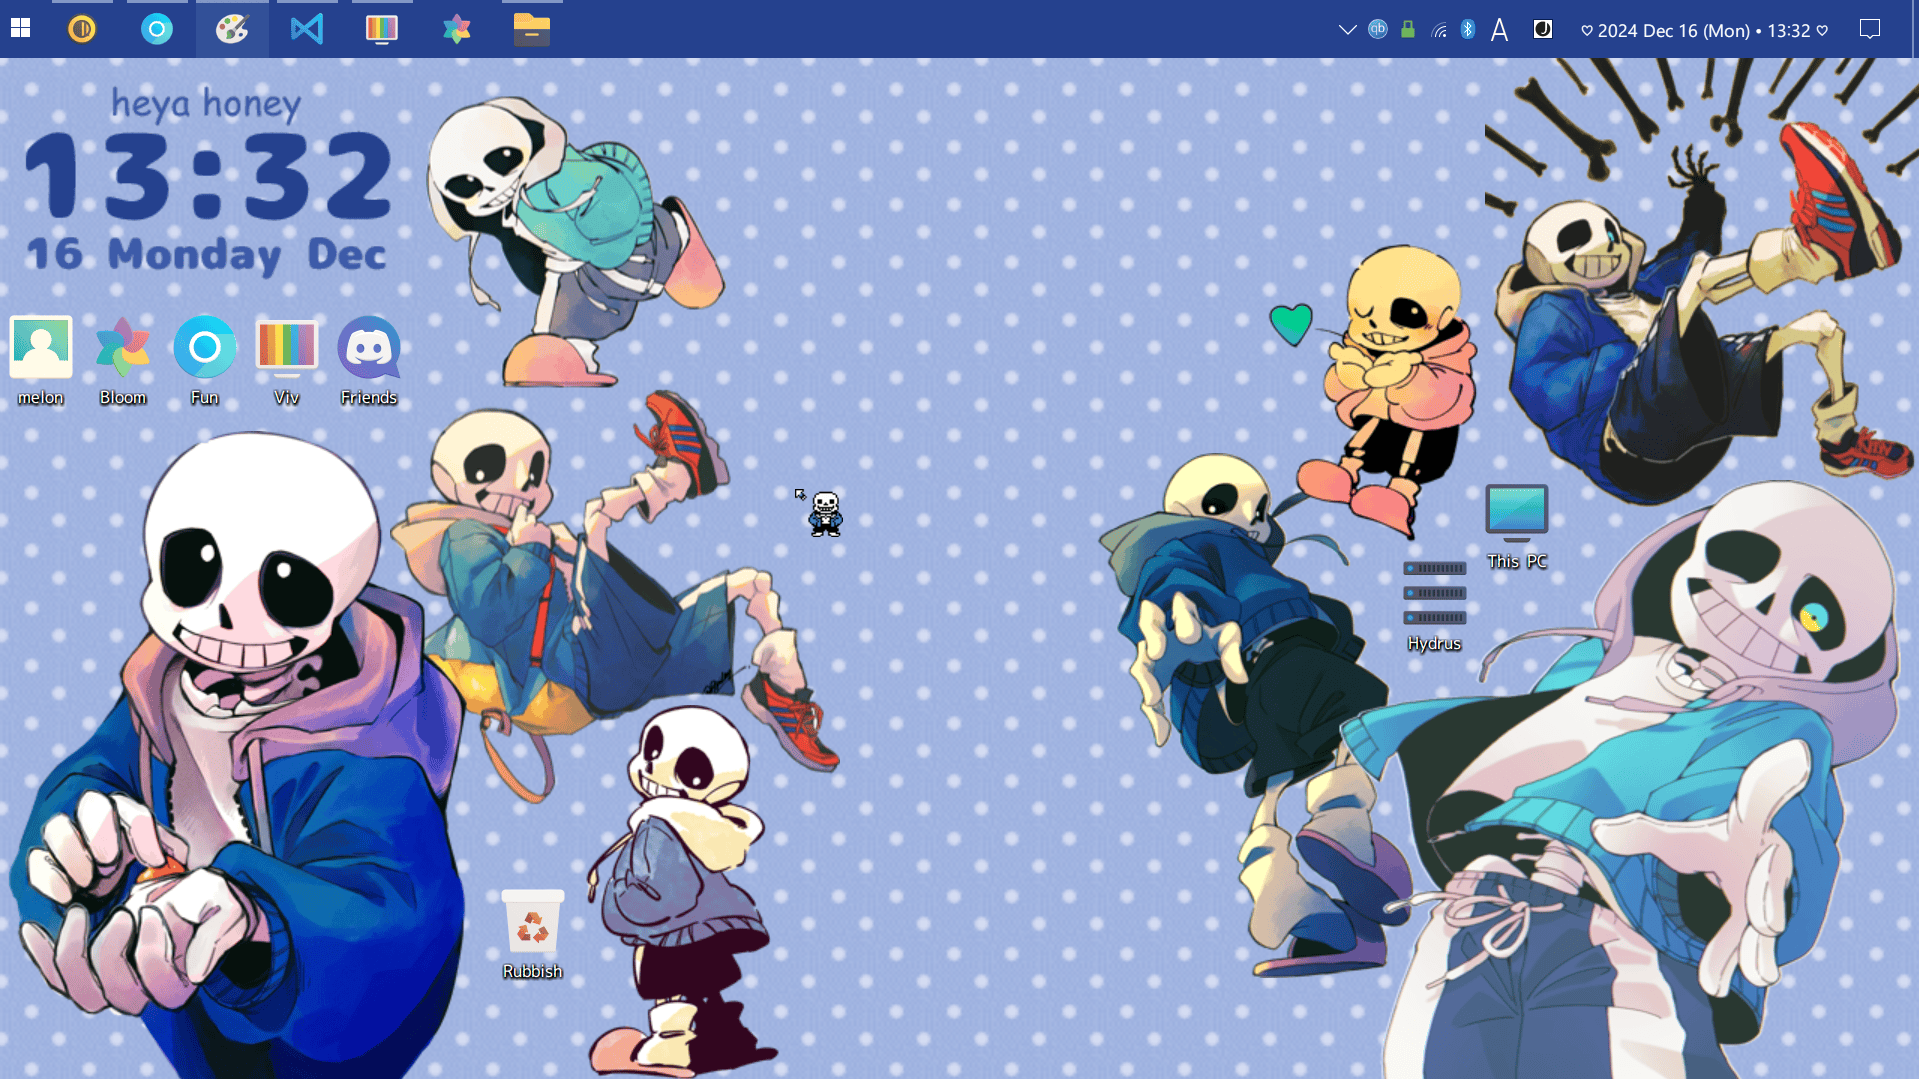This screenshot has width=1919, height=1079.
Task: Click the rainbow TV taskbar icon
Action: click(x=381, y=29)
